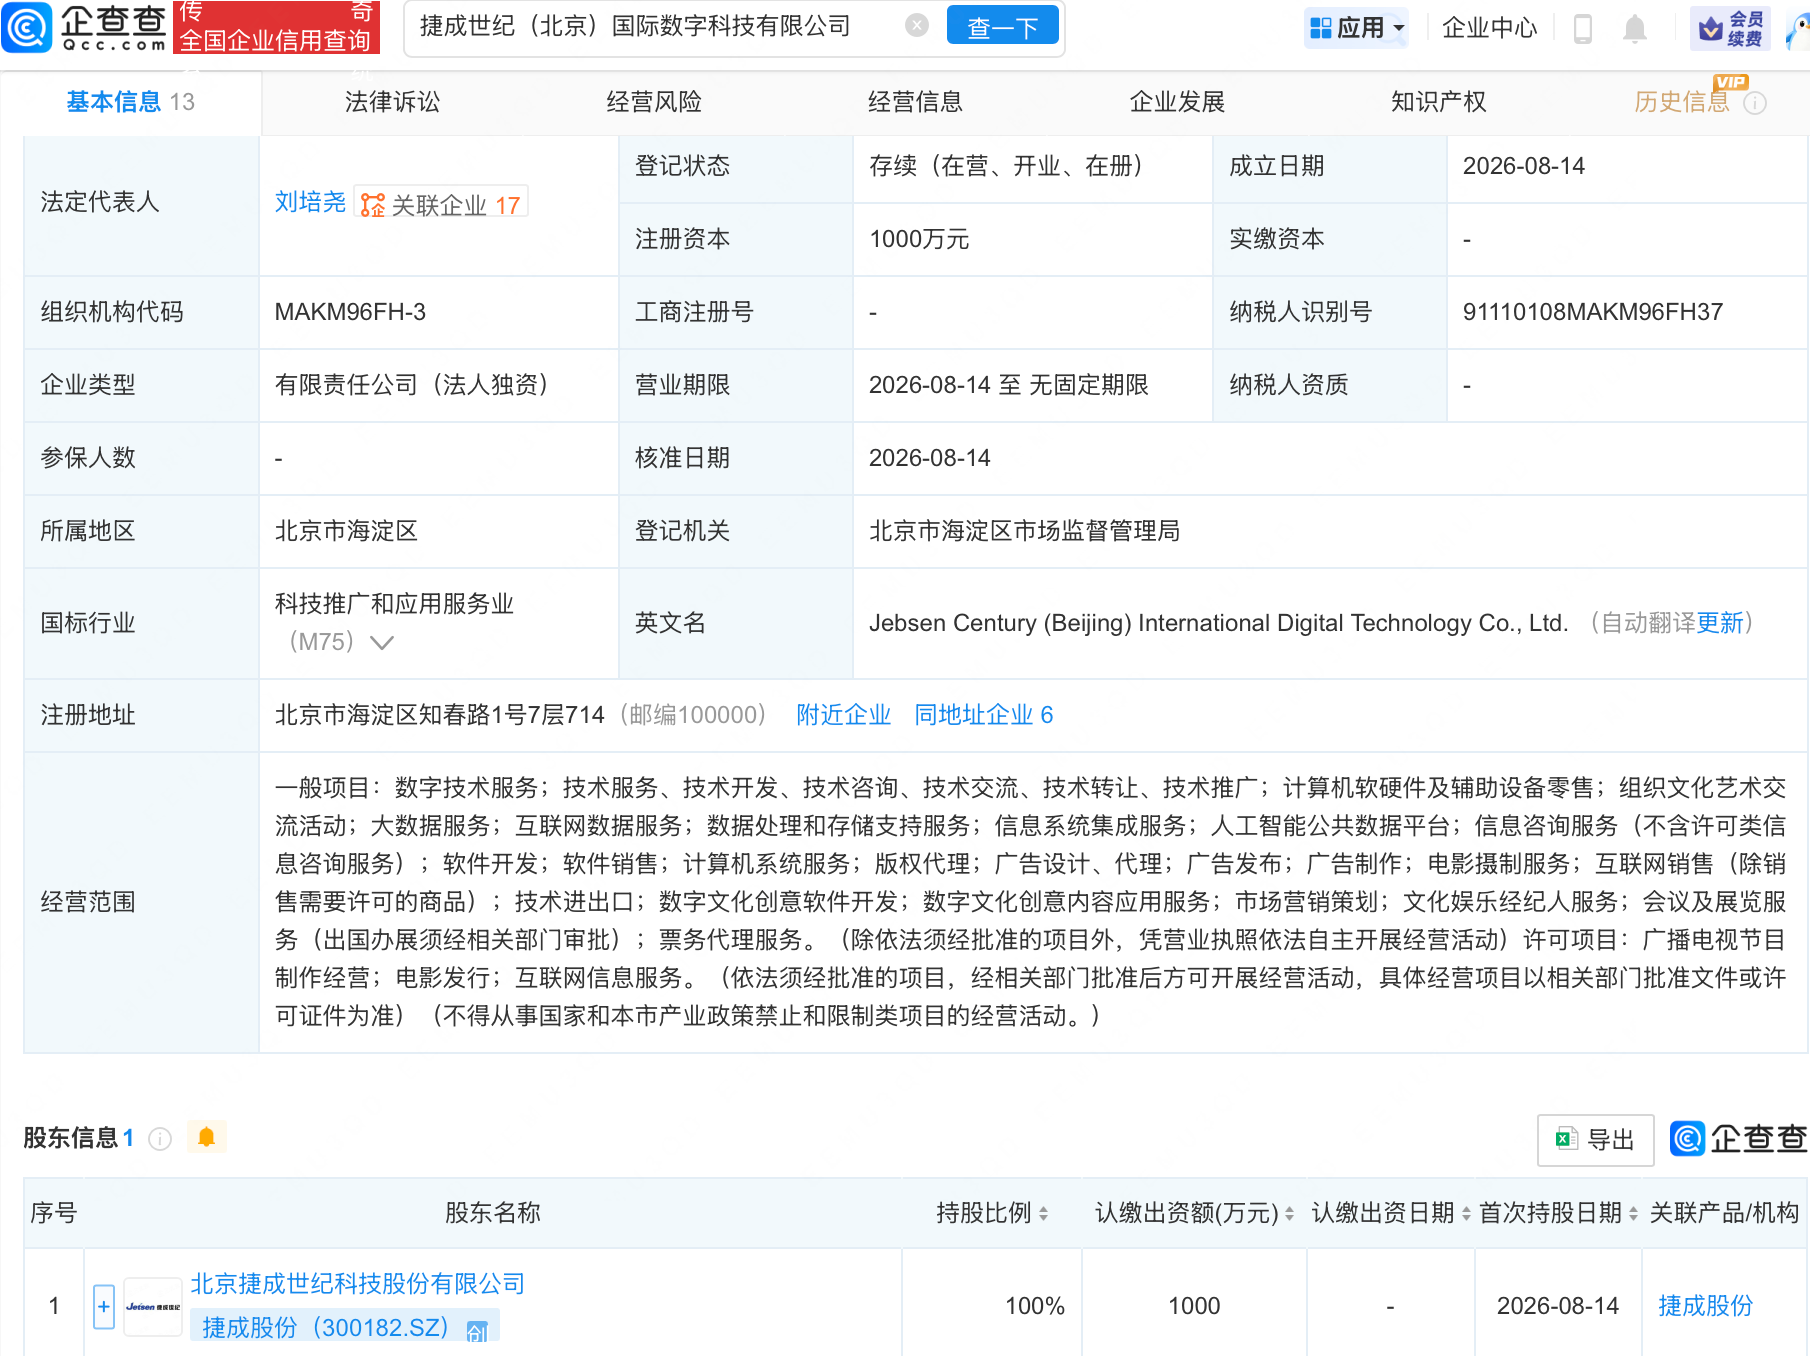
Task: Click the 查一下 search button
Action: click(x=1002, y=27)
